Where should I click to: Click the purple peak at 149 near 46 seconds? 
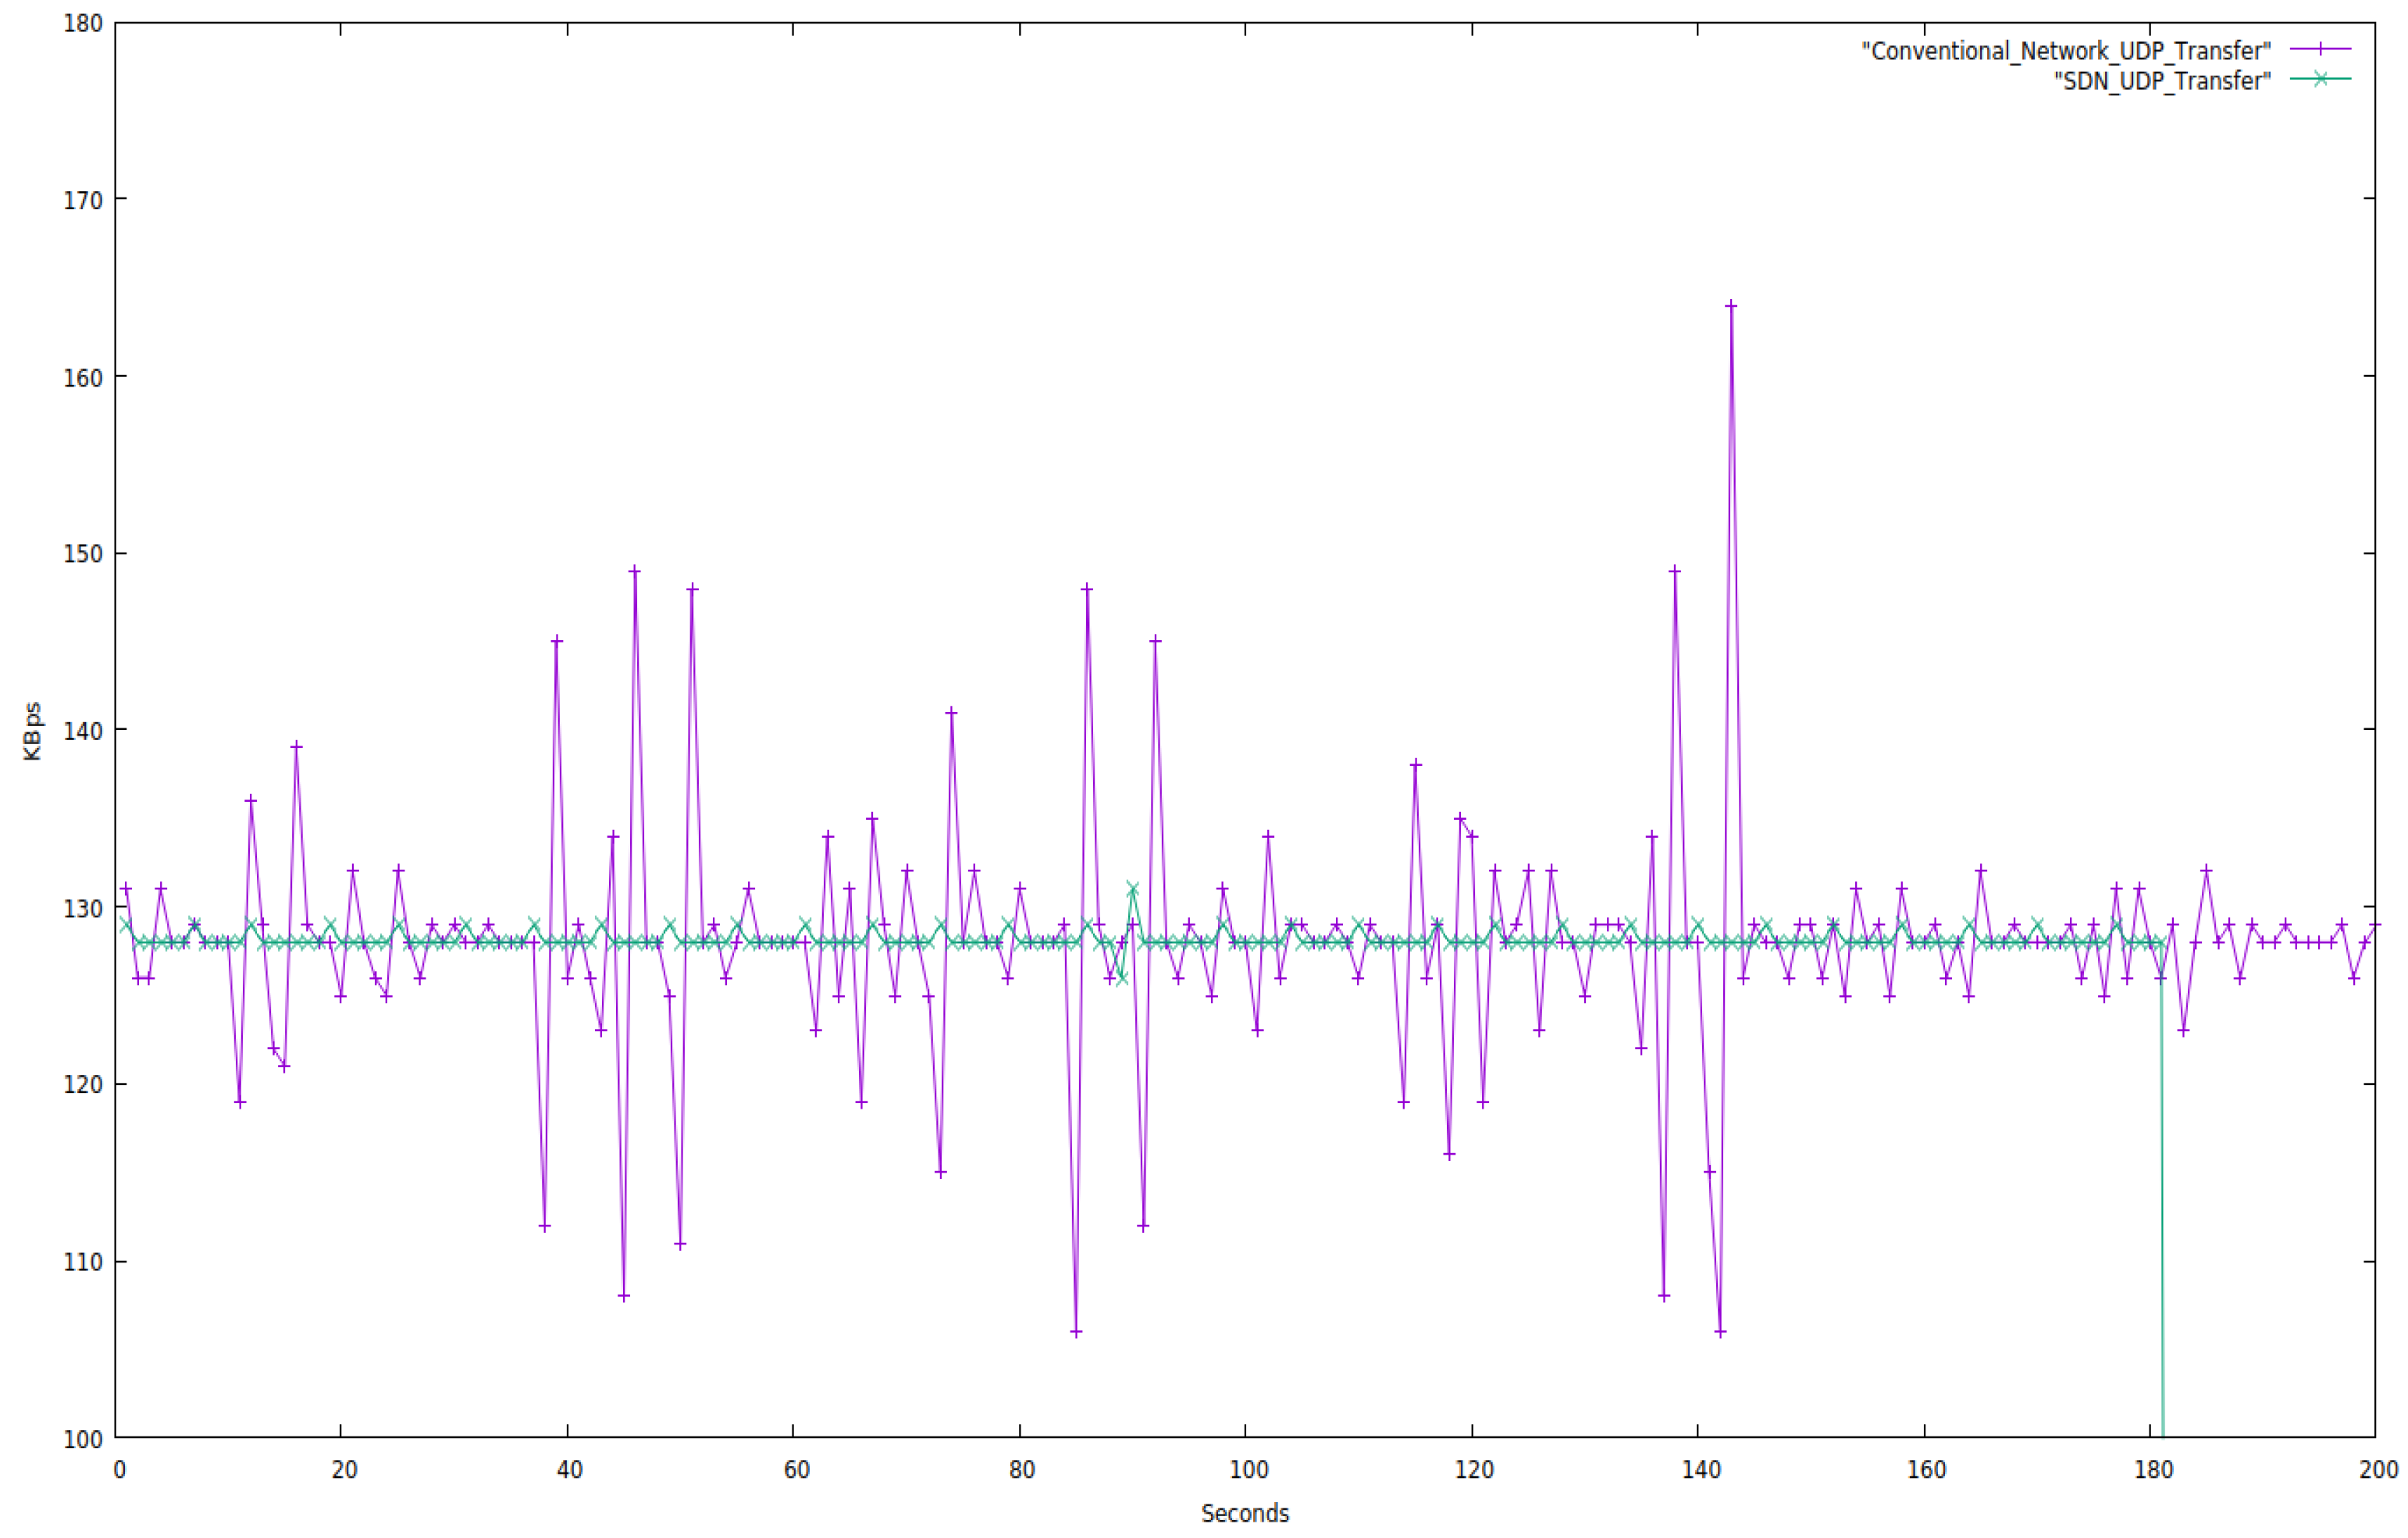pos(634,571)
